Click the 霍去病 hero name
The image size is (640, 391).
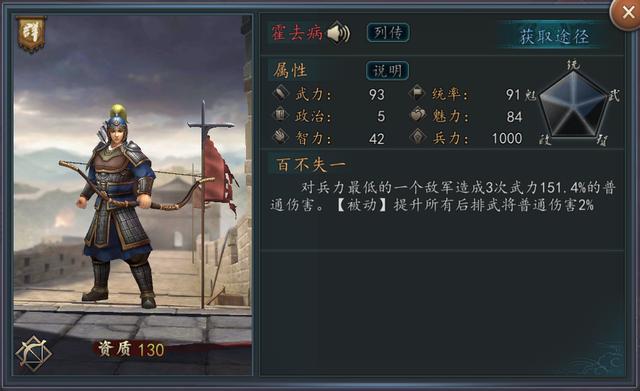point(297,33)
